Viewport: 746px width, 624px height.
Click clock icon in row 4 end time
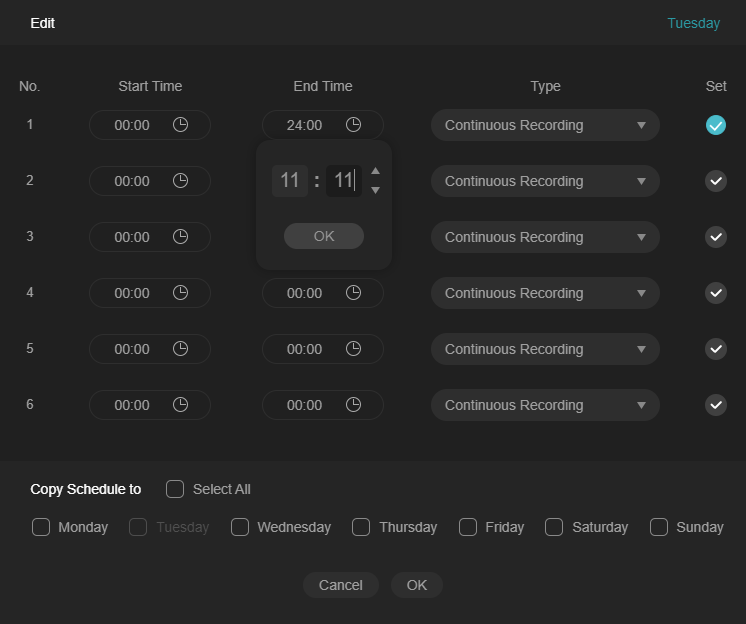[x=353, y=292]
